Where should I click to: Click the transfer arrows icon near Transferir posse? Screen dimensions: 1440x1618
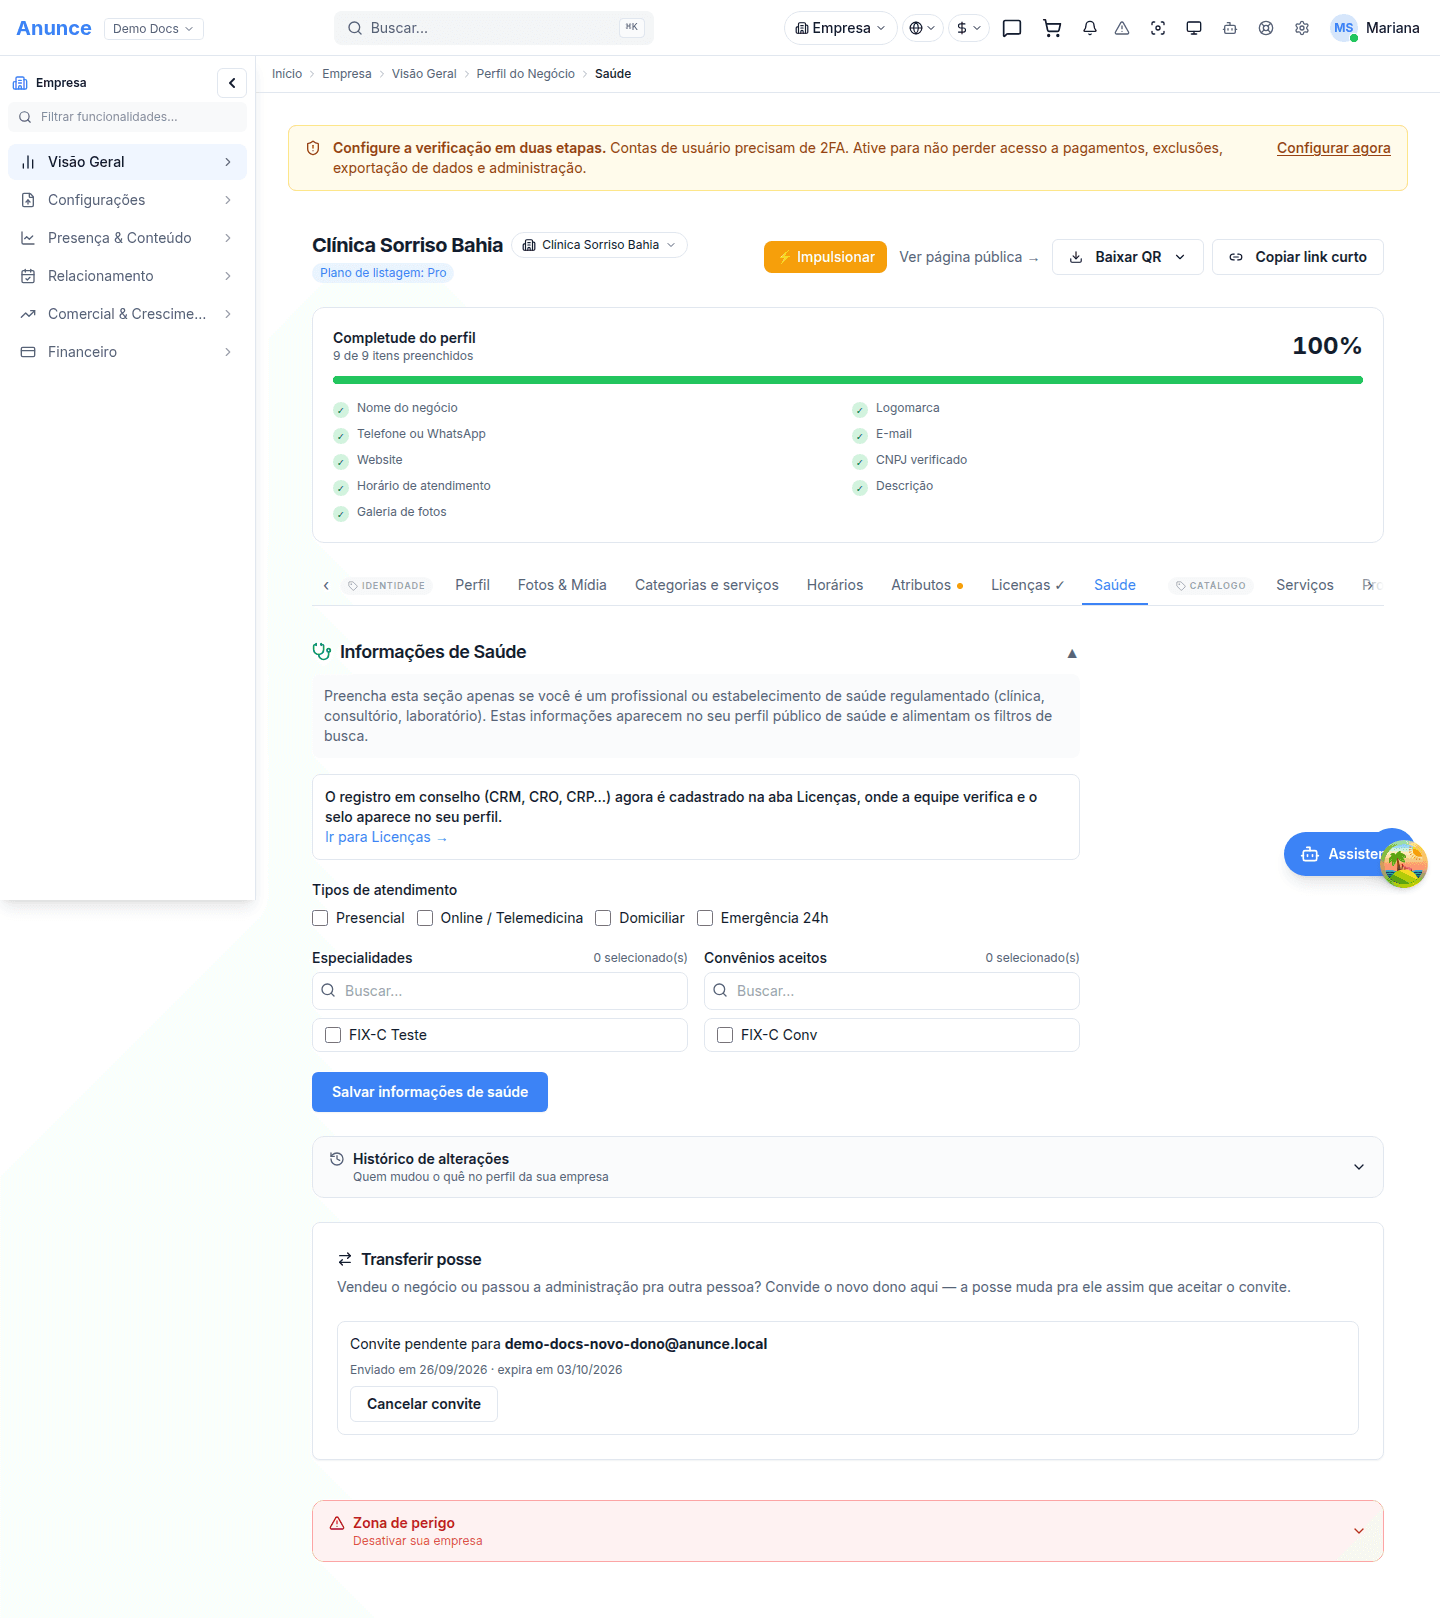(345, 1259)
